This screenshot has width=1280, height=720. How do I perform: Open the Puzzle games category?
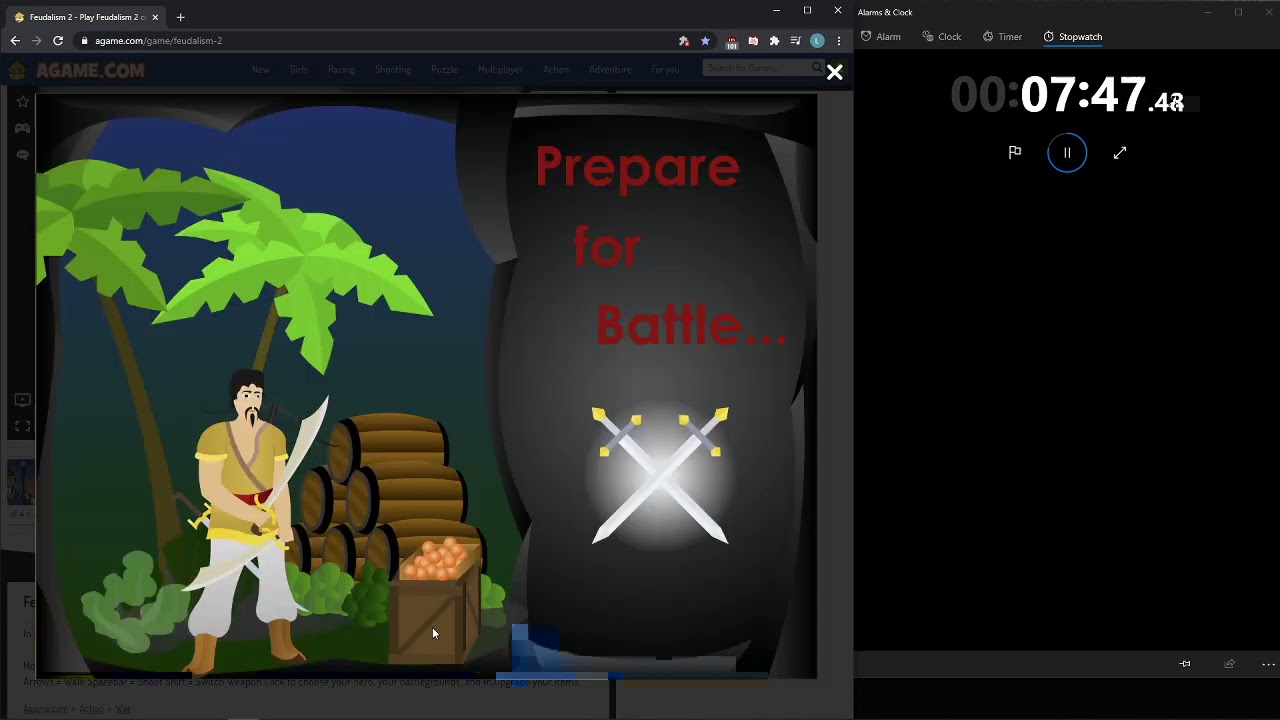coord(444,69)
